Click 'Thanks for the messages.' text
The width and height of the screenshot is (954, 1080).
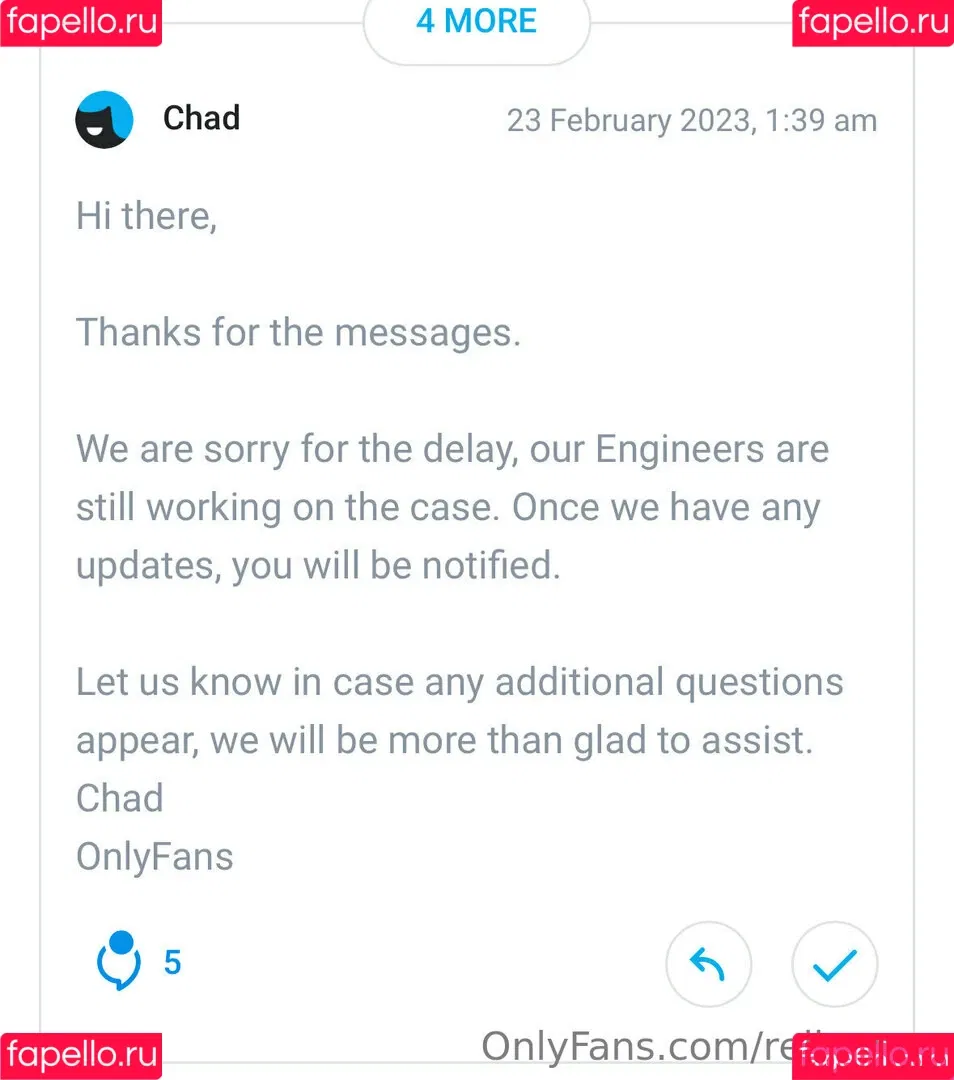[298, 333]
